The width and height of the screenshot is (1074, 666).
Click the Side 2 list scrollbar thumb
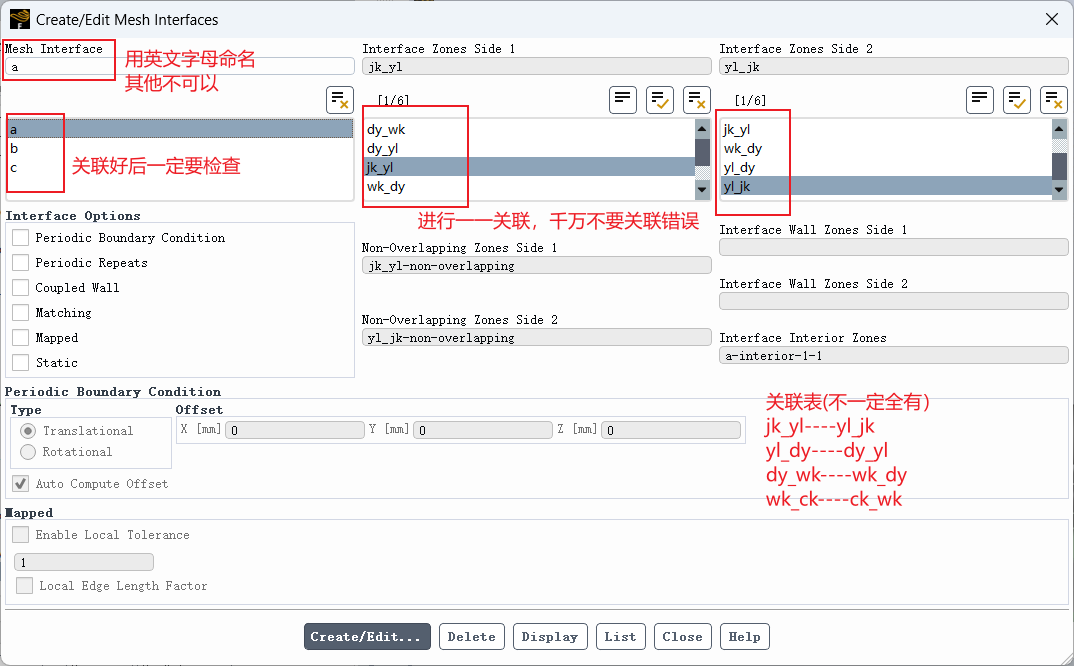click(1060, 166)
